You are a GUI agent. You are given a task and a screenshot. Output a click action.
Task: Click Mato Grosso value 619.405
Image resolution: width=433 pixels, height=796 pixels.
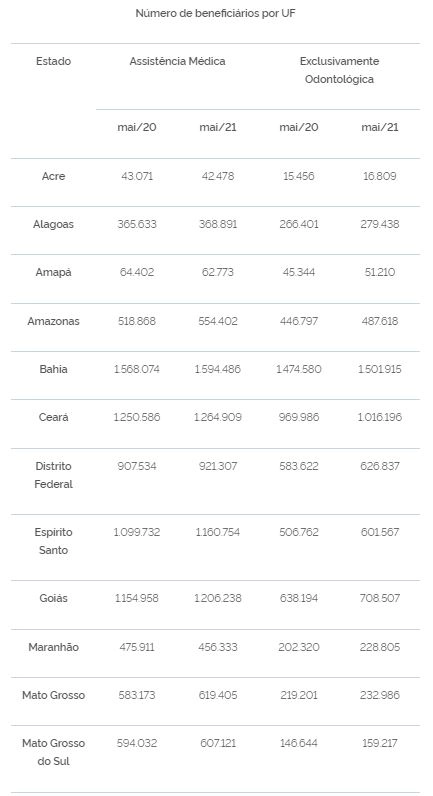coord(218,695)
